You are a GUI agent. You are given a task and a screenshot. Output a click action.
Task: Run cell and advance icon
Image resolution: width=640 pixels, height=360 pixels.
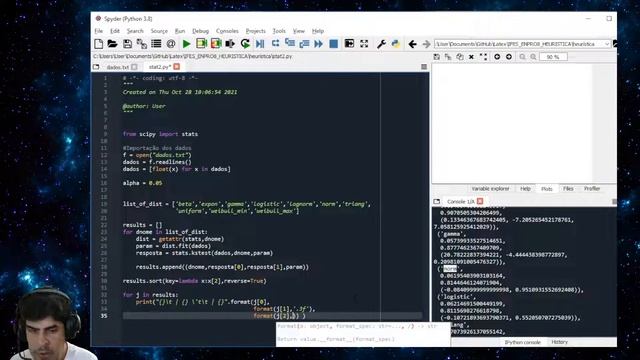216,44
